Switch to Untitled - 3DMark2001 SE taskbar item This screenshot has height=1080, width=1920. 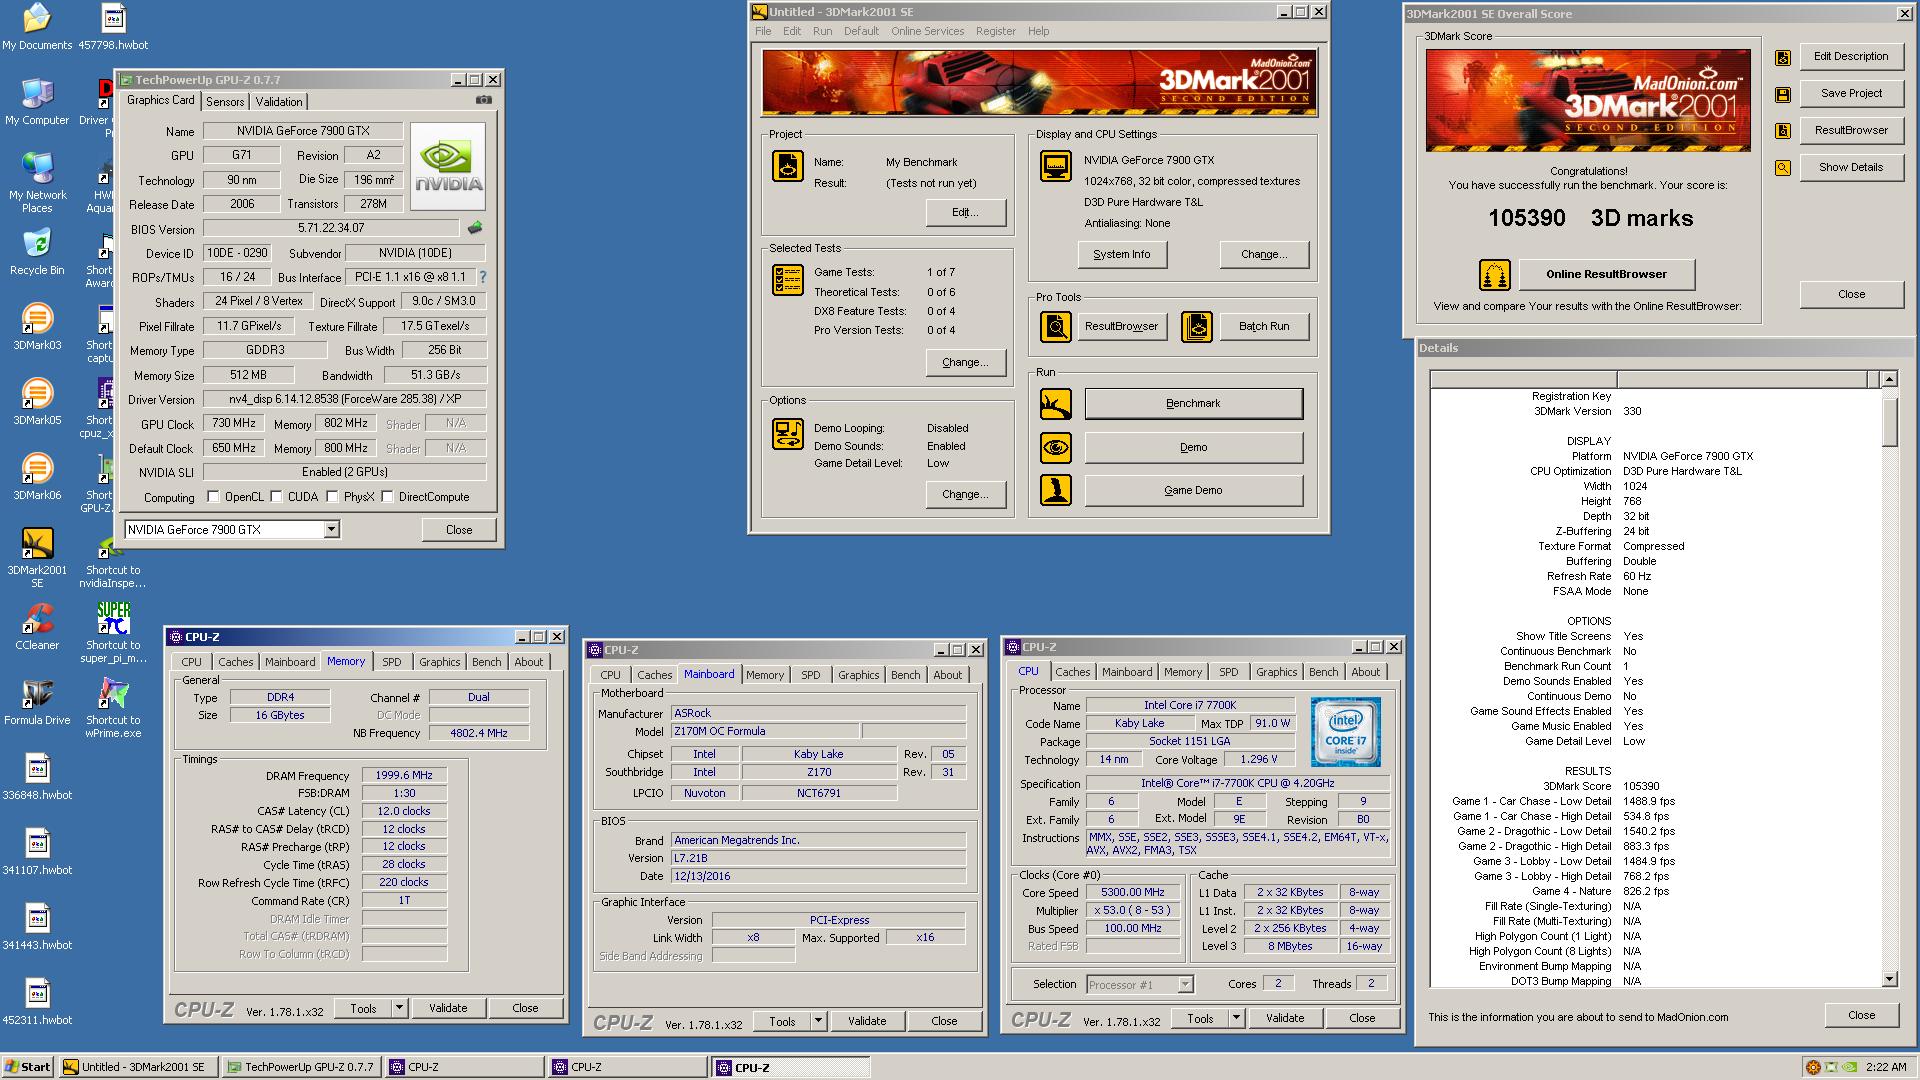138,1067
